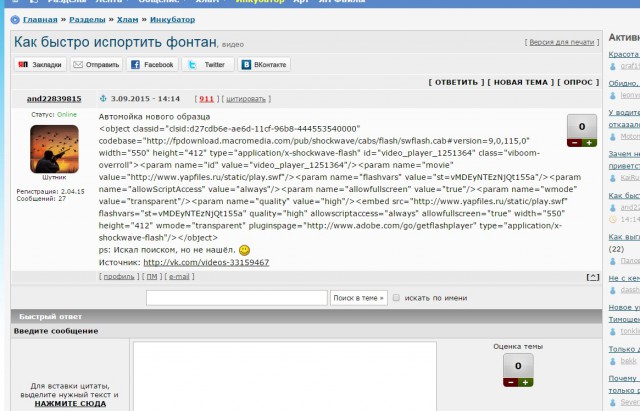Share via the Закладки button
640x411 pixels.
40,64
